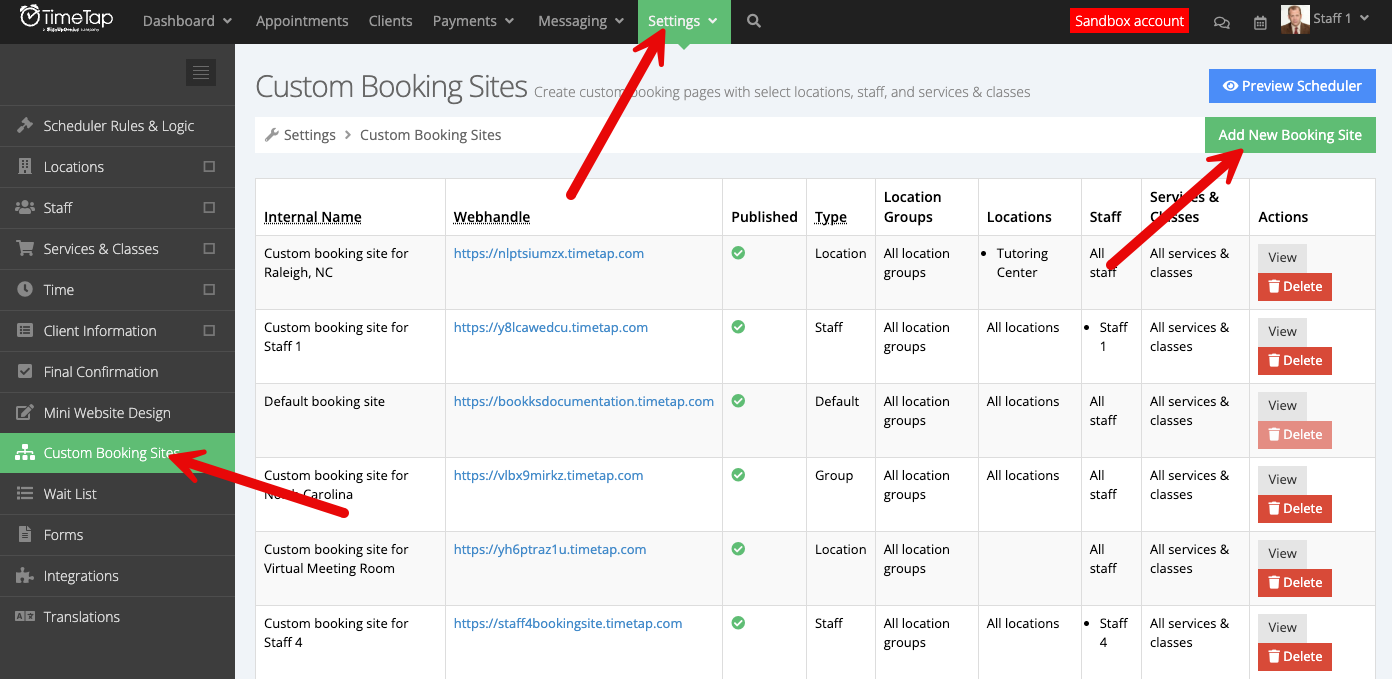Click the Integrations puzzle icon

pyautogui.click(x=25, y=576)
